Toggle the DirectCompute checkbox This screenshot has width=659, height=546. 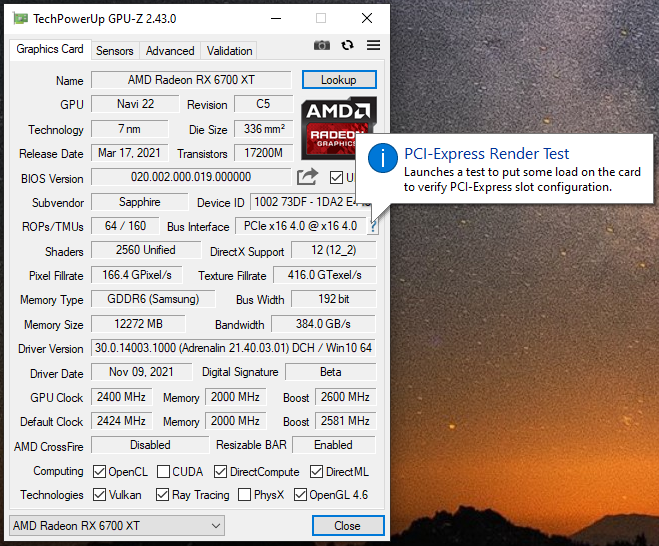pyautogui.click(x=220, y=472)
